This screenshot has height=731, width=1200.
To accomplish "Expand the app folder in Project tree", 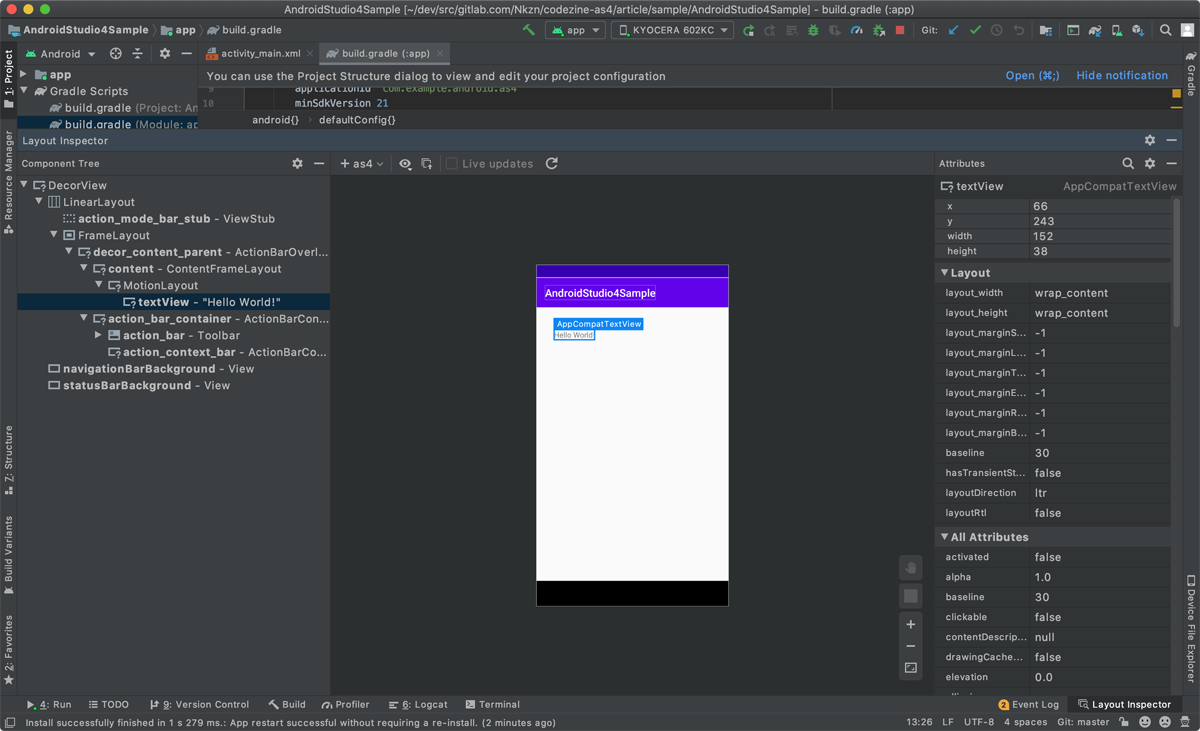I will pyautogui.click(x=24, y=74).
